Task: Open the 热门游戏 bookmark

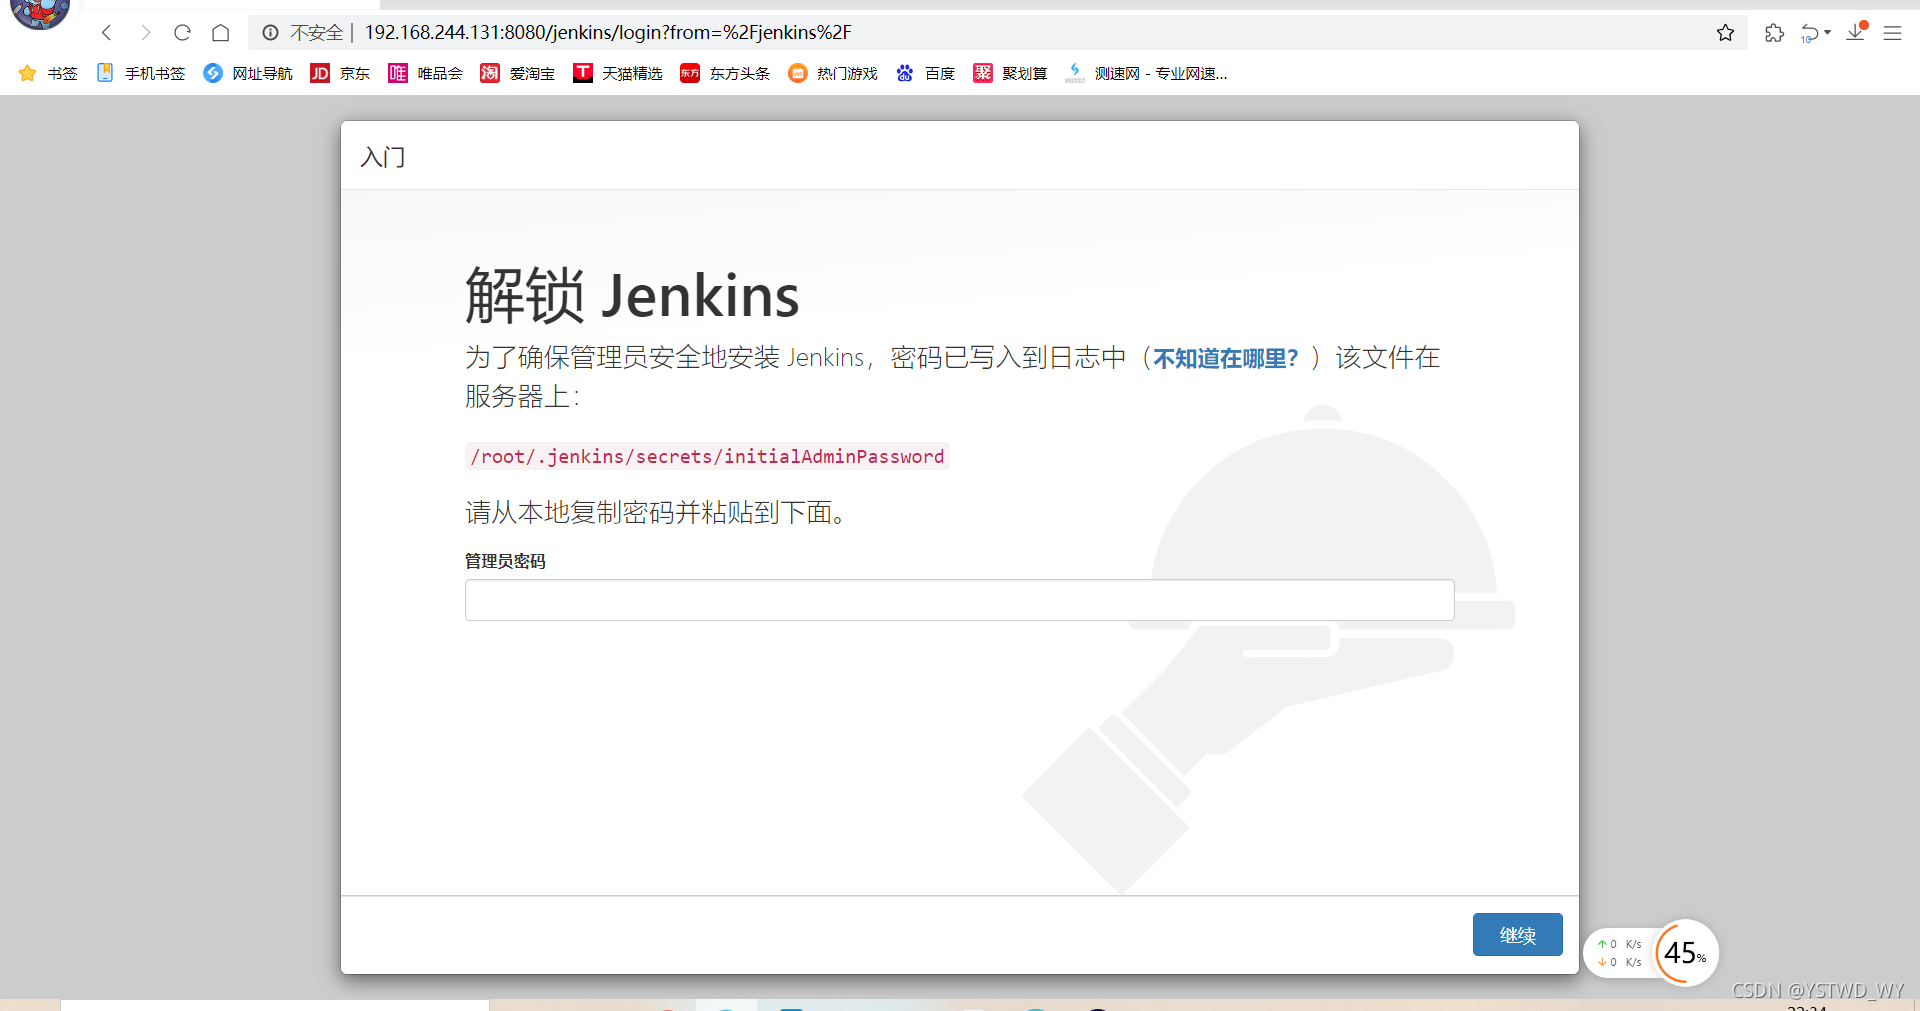Action: coord(833,73)
